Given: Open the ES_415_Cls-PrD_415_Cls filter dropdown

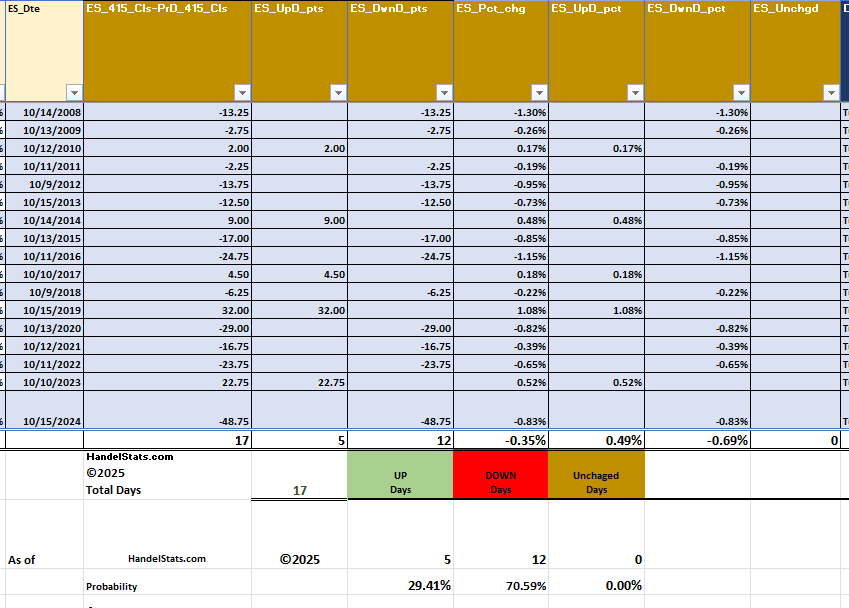Looking at the screenshot, I should tap(240, 92).
